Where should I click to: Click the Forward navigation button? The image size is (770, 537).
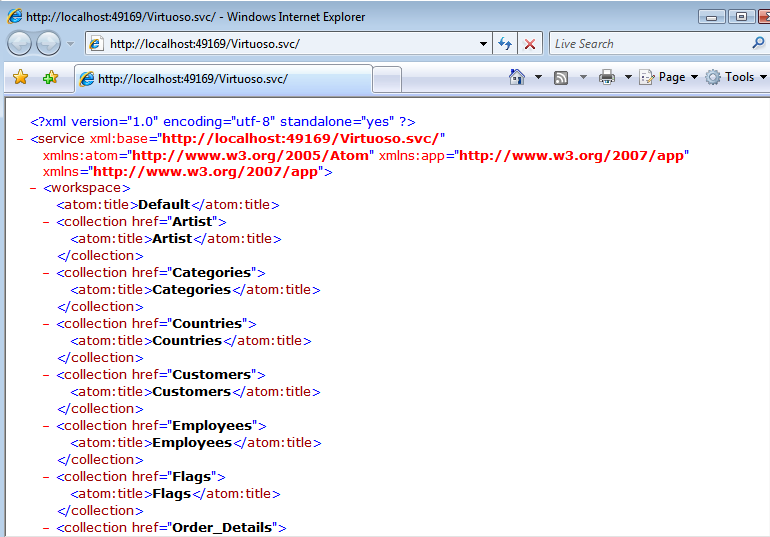47,44
